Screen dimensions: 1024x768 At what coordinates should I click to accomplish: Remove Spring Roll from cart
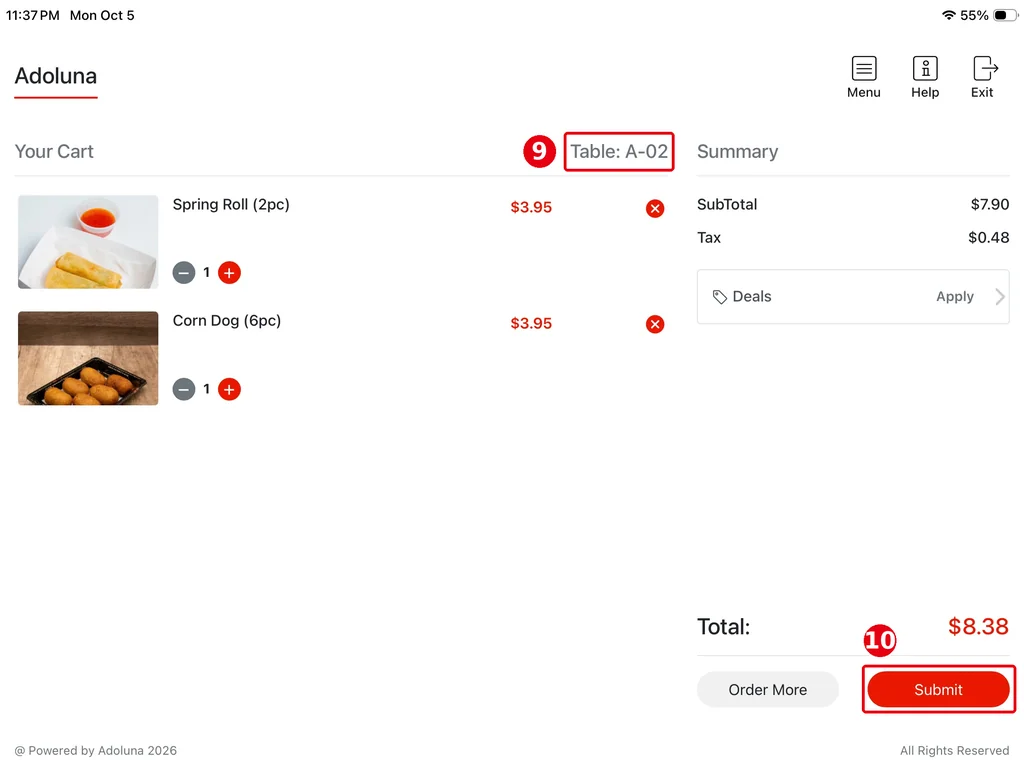[x=654, y=208]
